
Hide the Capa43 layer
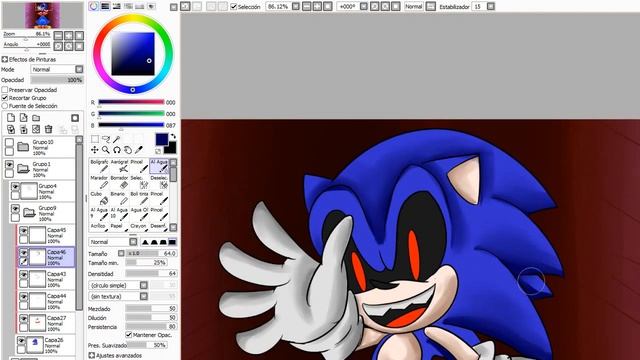[x=24, y=275]
